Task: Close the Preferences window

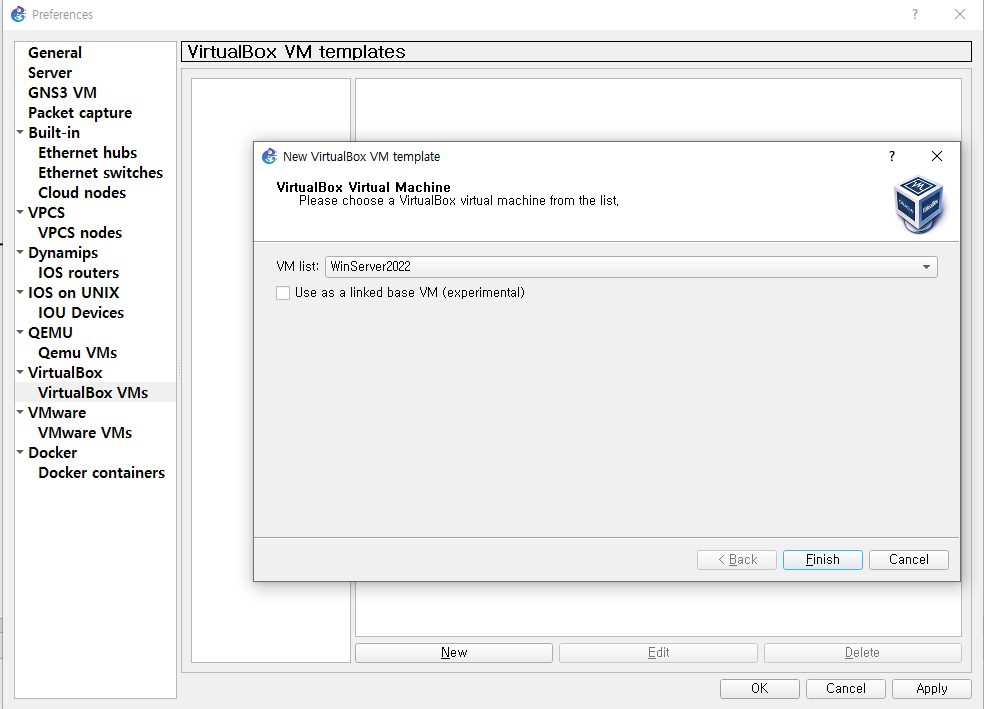Action: (960, 14)
